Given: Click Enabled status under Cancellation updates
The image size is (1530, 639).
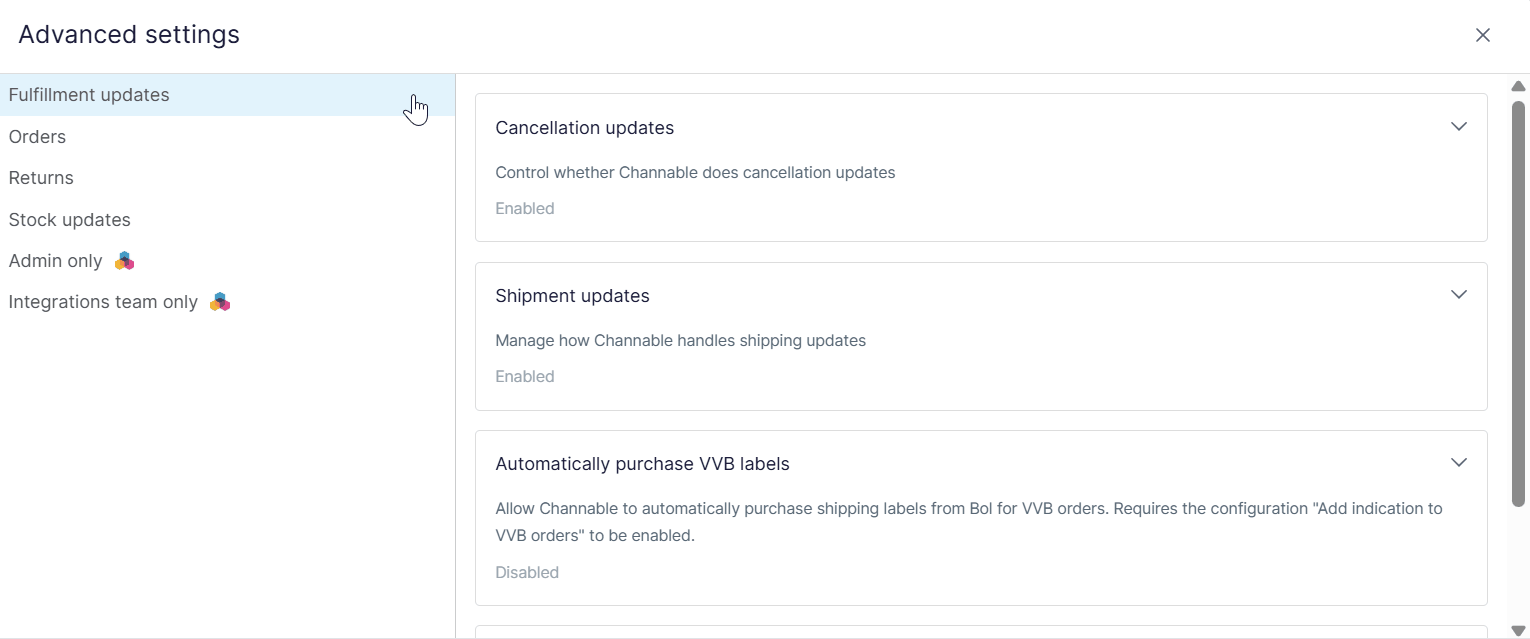Looking at the screenshot, I should tap(524, 209).
